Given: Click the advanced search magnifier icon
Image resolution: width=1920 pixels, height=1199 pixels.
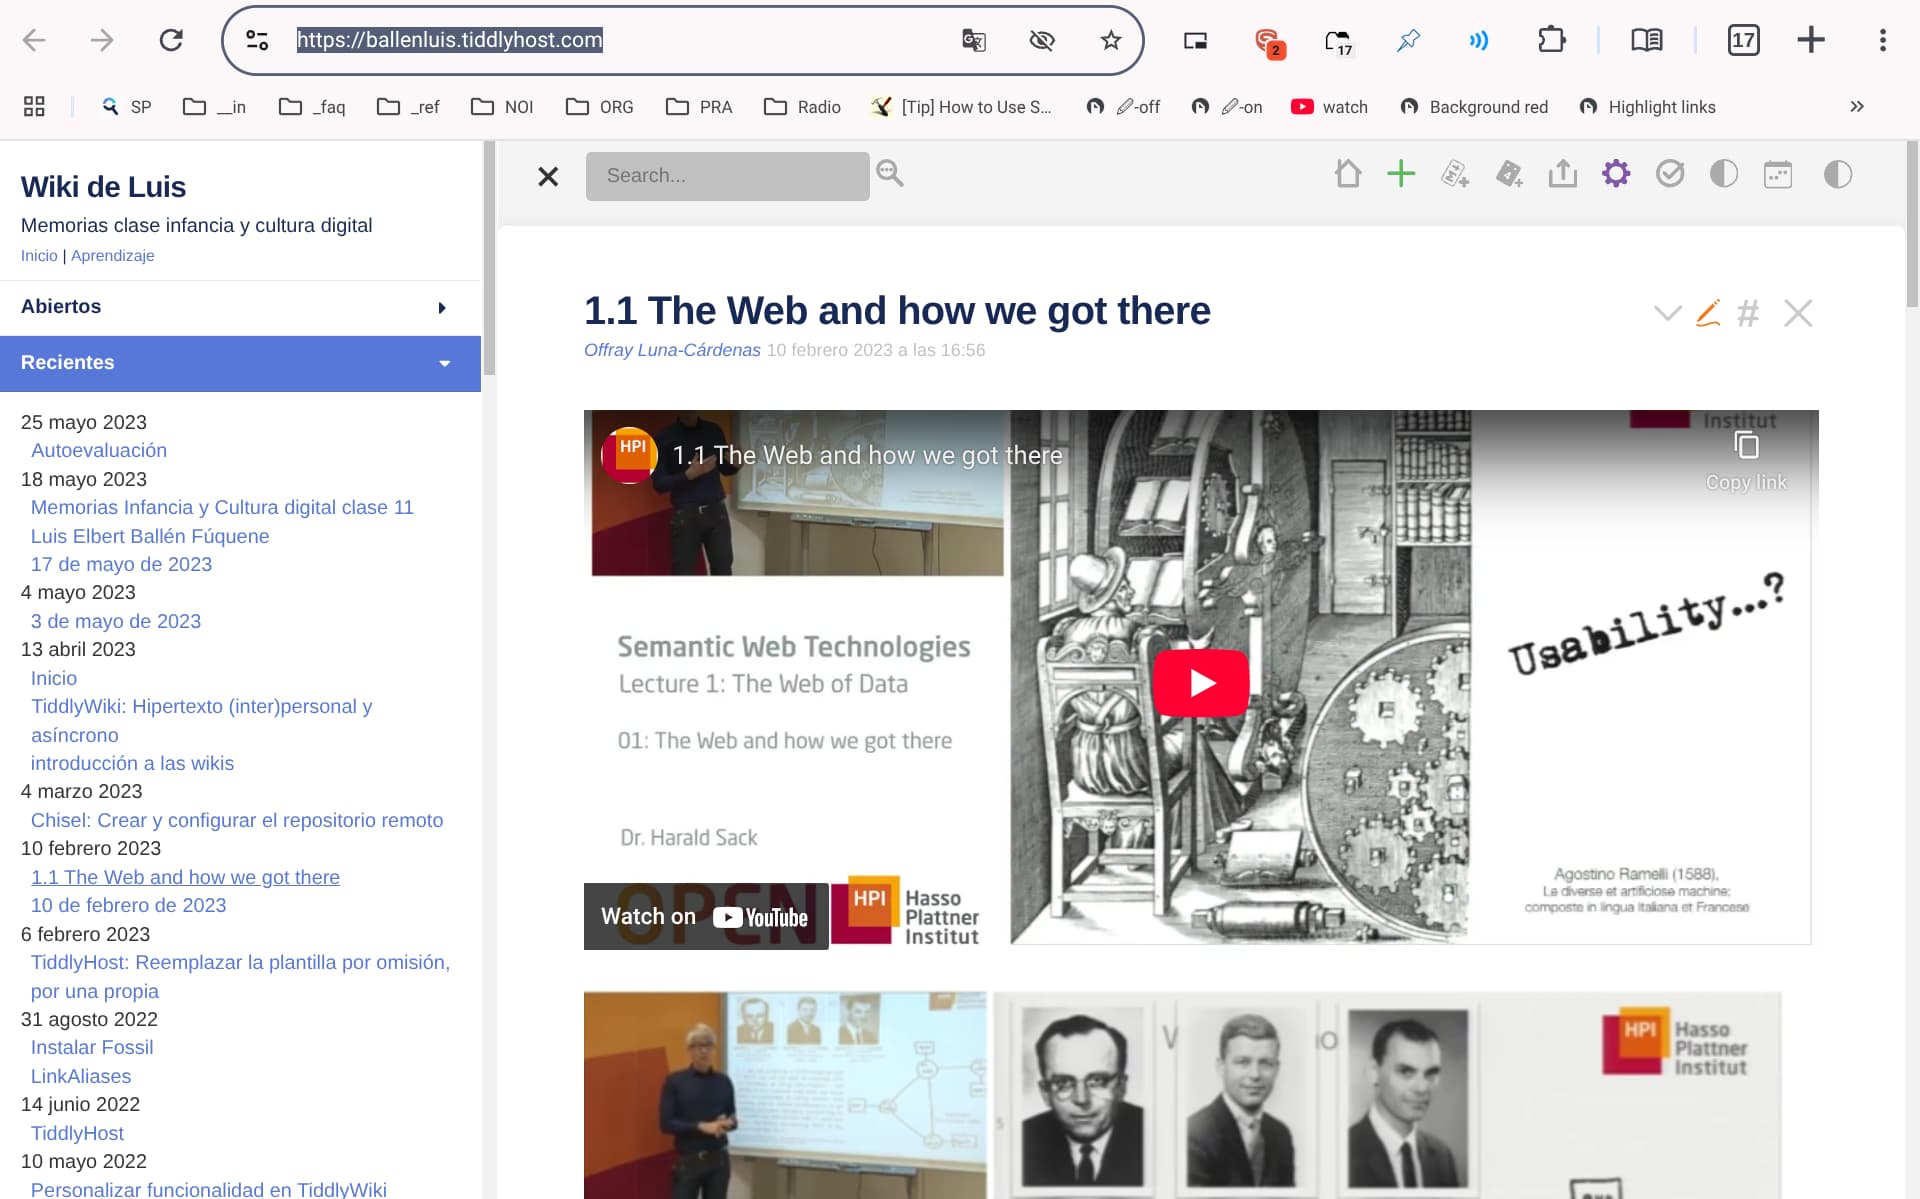Looking at the screenshot, I should [889, 174].
